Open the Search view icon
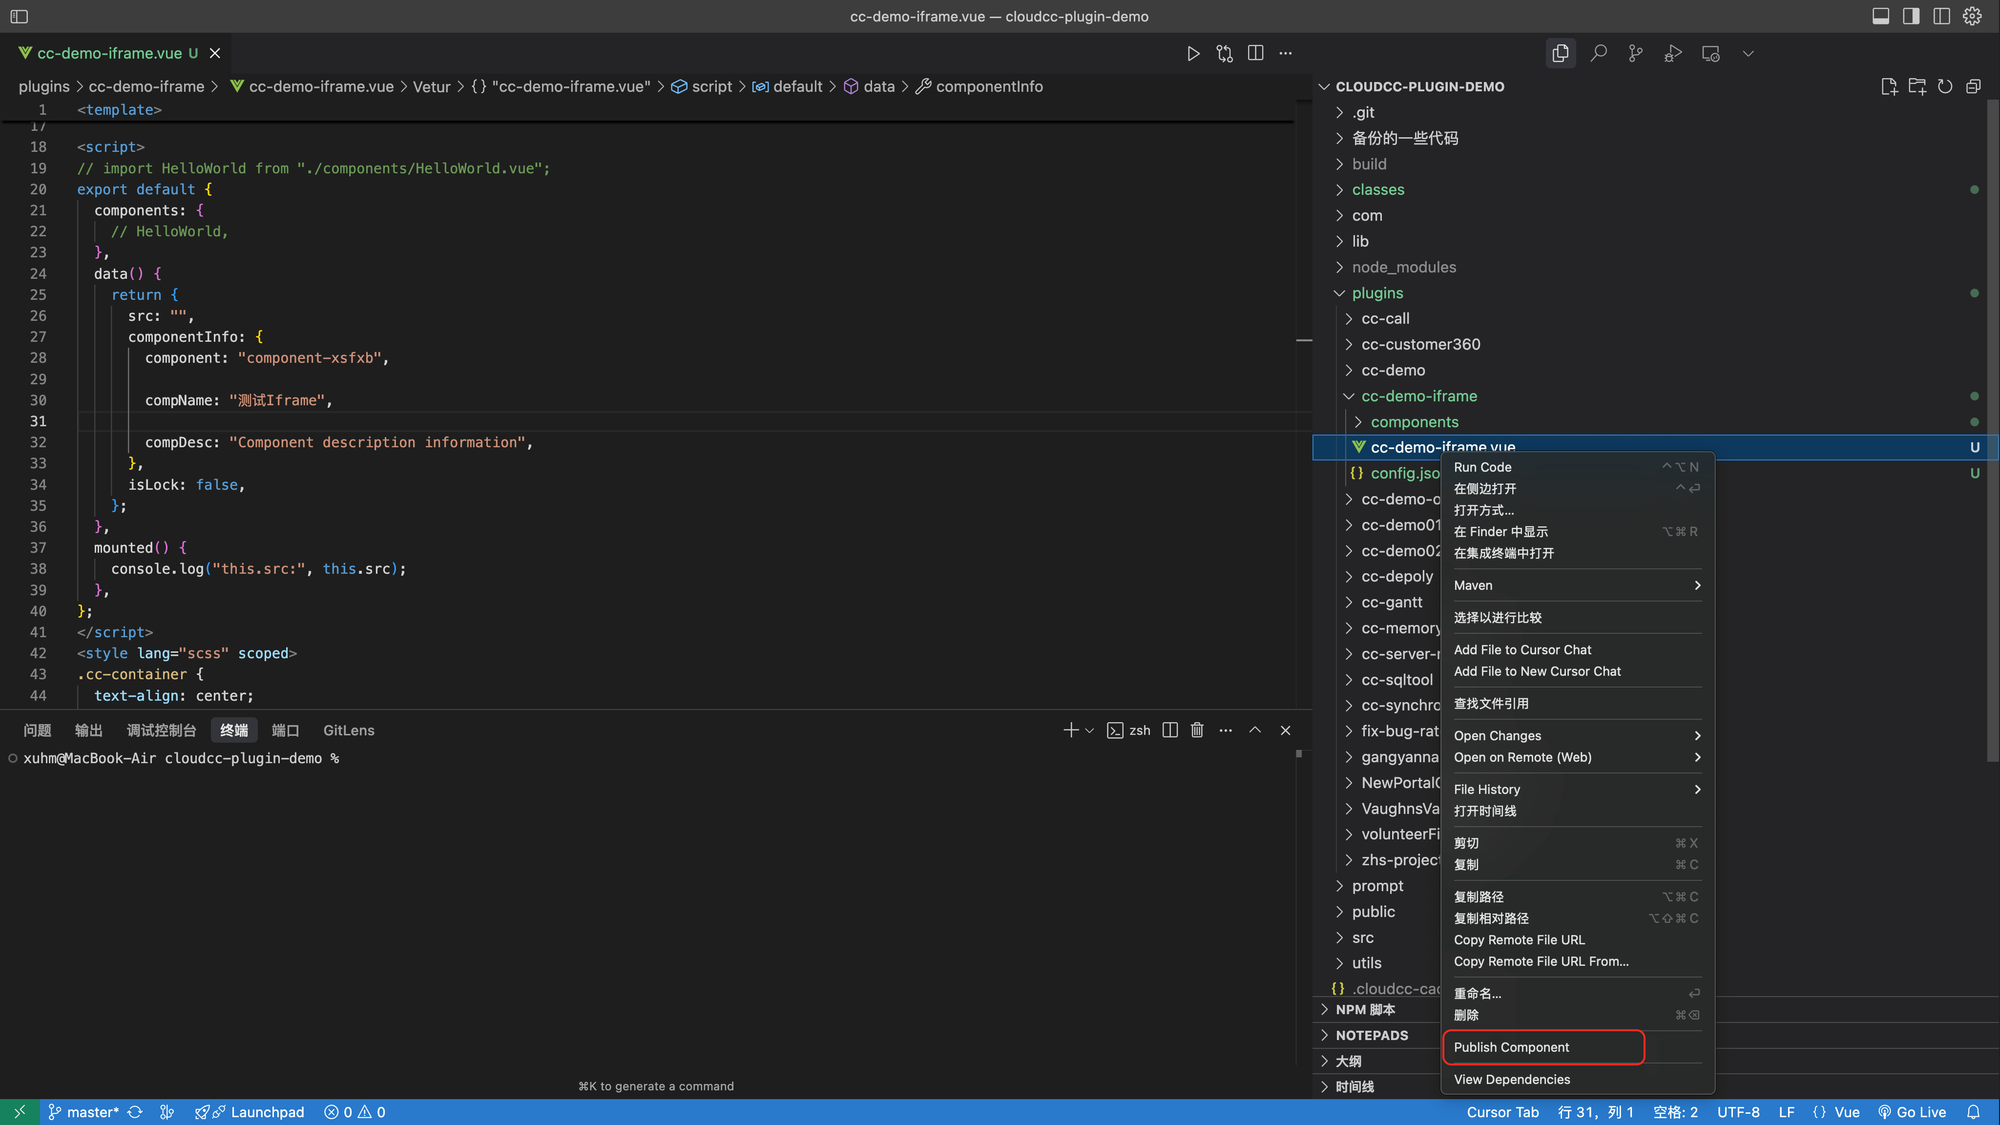 (1598, 54)
